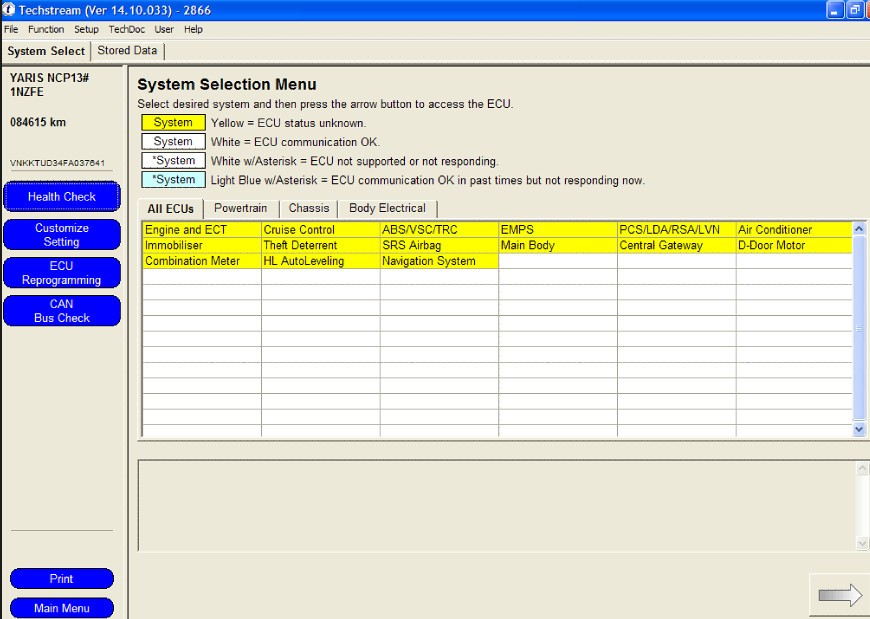
Task: Select the Chassis tab
Action: [x=308, y=208]
